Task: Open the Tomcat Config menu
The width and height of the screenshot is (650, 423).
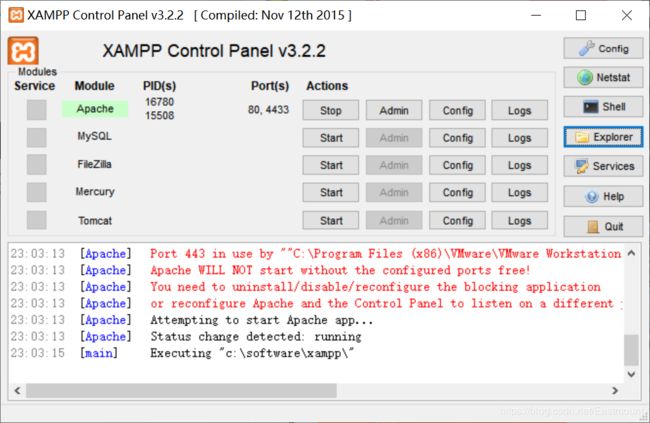Action: (x=457, y=220)
